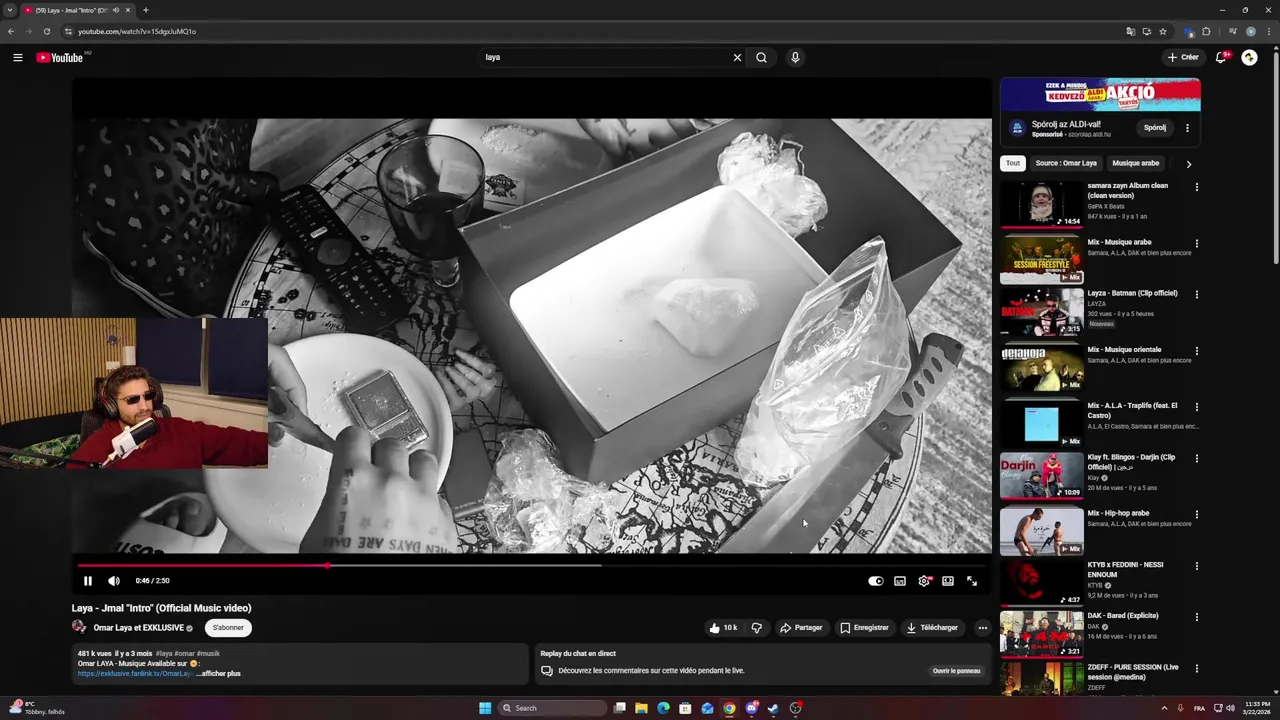Go back with browser back arrow
The image size is (1280, 720).
tap(11, 31)
